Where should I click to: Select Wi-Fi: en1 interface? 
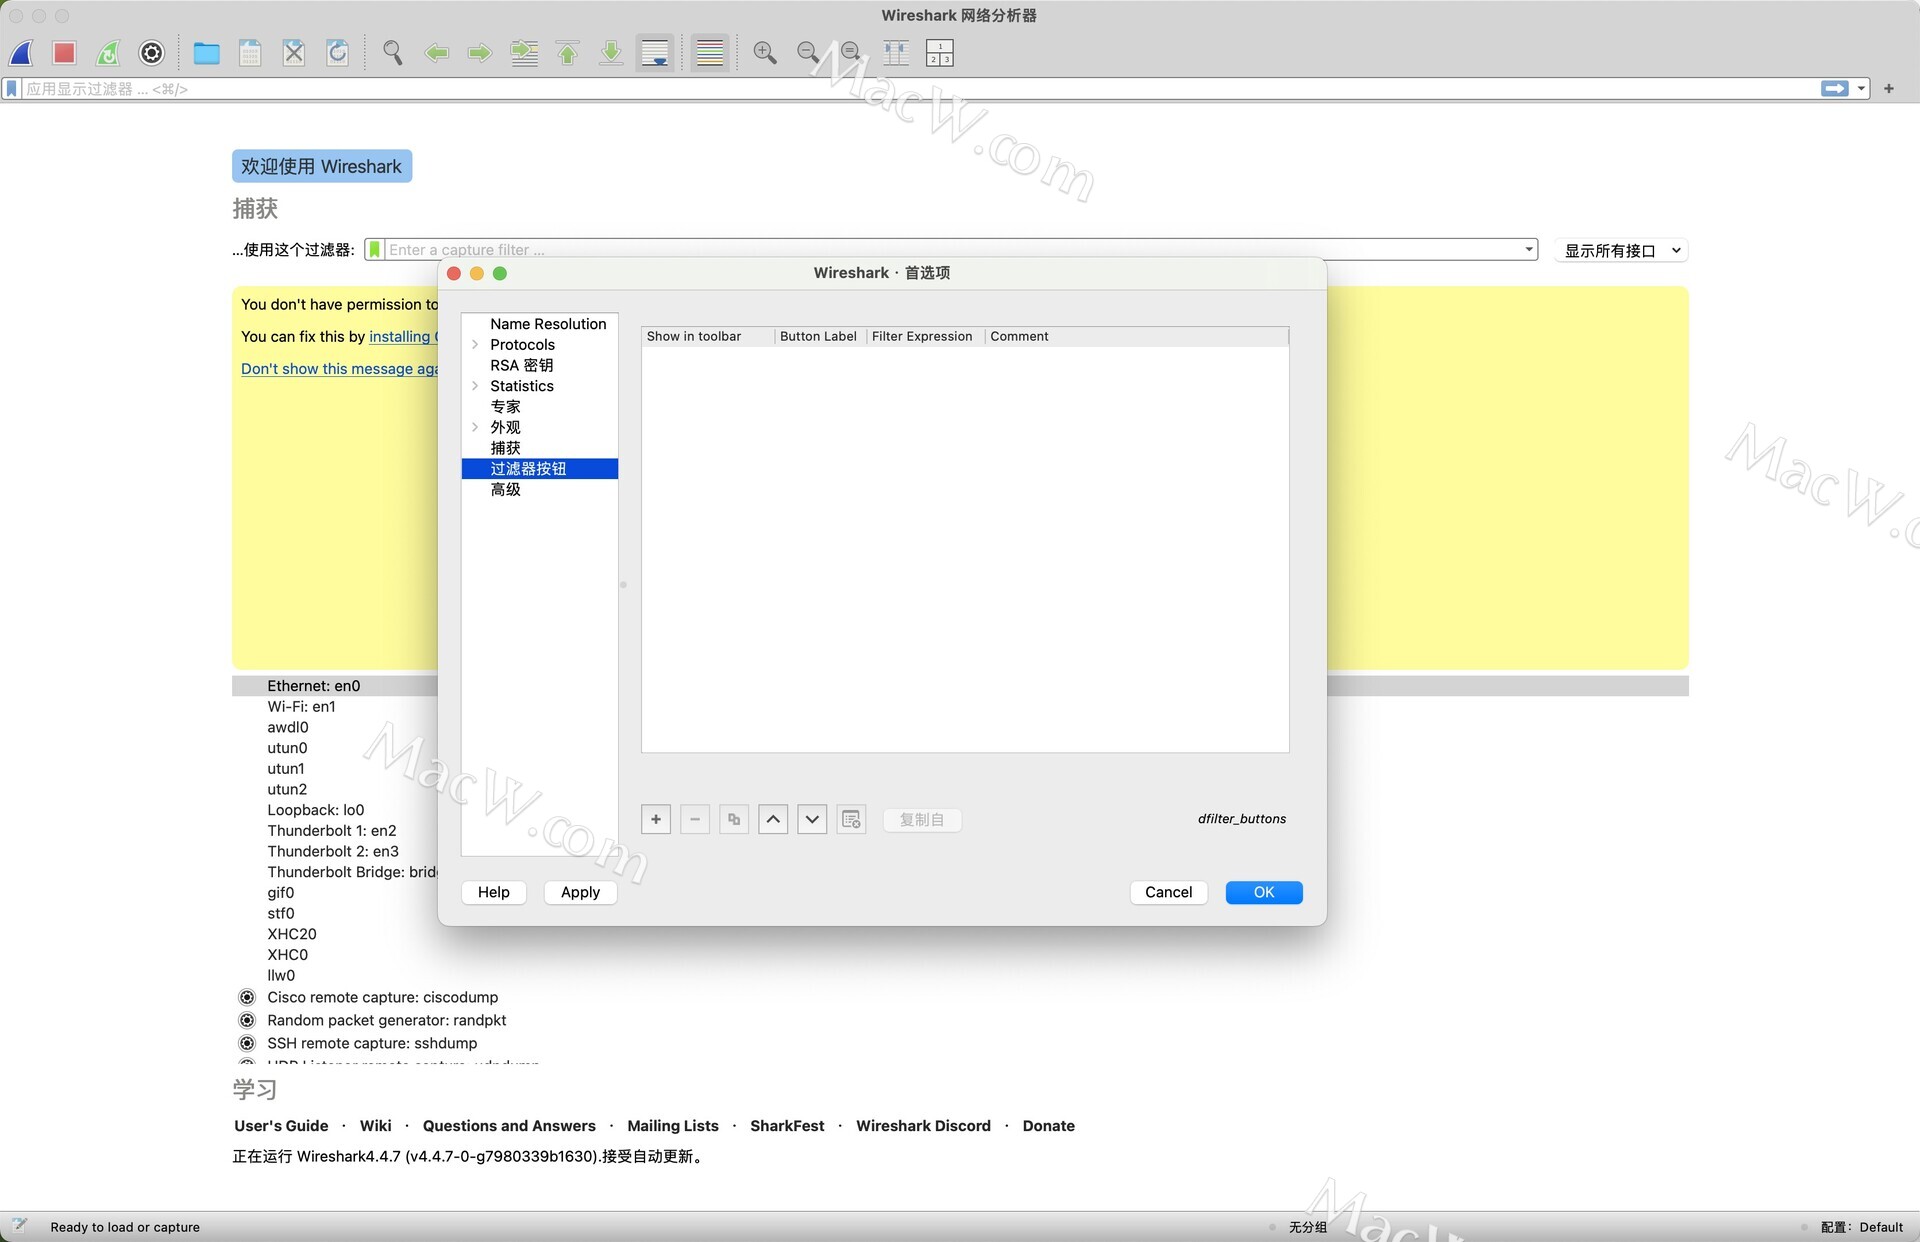coord(301,706)
